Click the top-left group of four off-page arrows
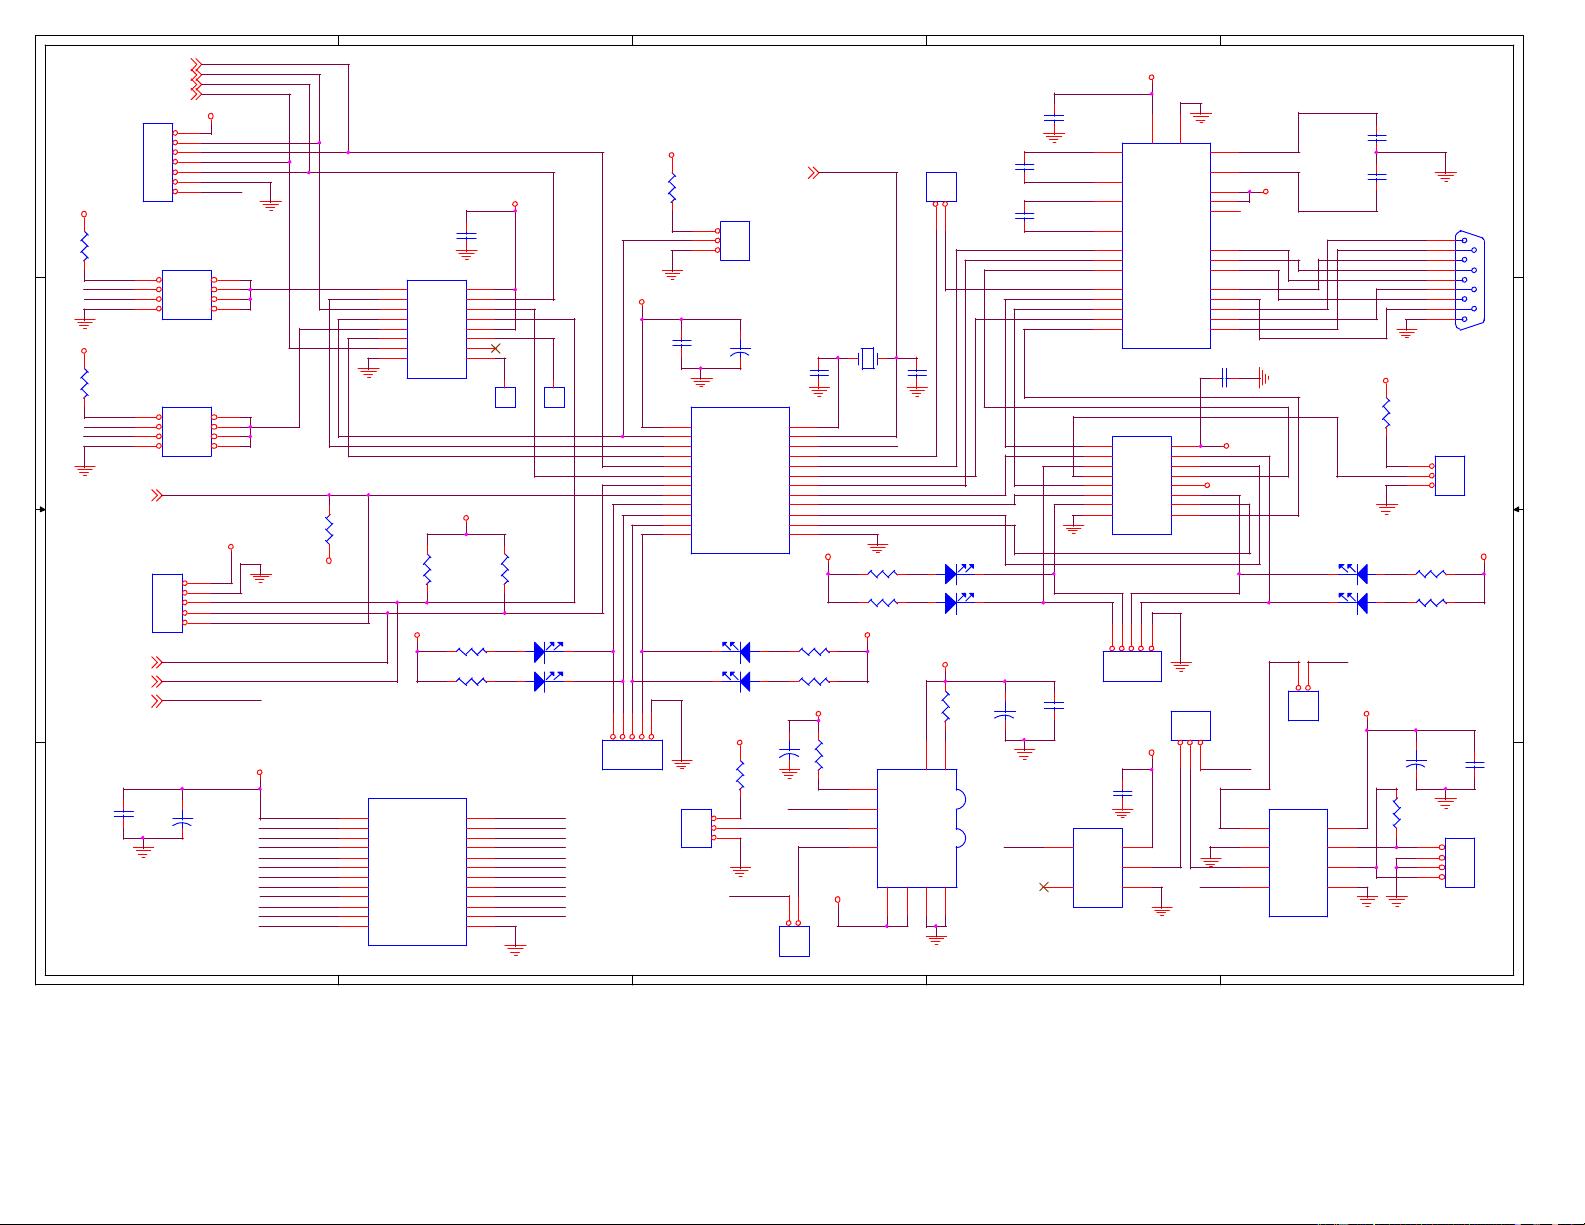Screen dimensions: 1585x1225 (196, 80)
